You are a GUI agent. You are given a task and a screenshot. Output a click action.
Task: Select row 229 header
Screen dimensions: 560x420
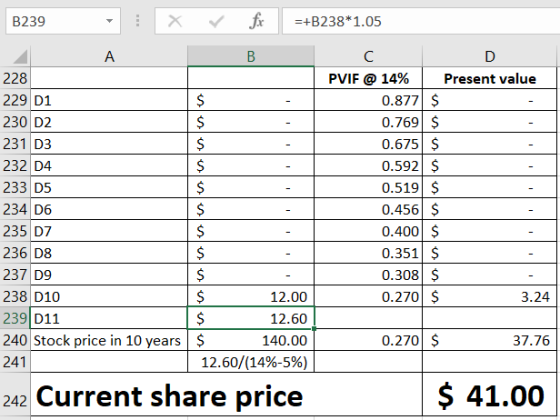click(x=15, y=100)
